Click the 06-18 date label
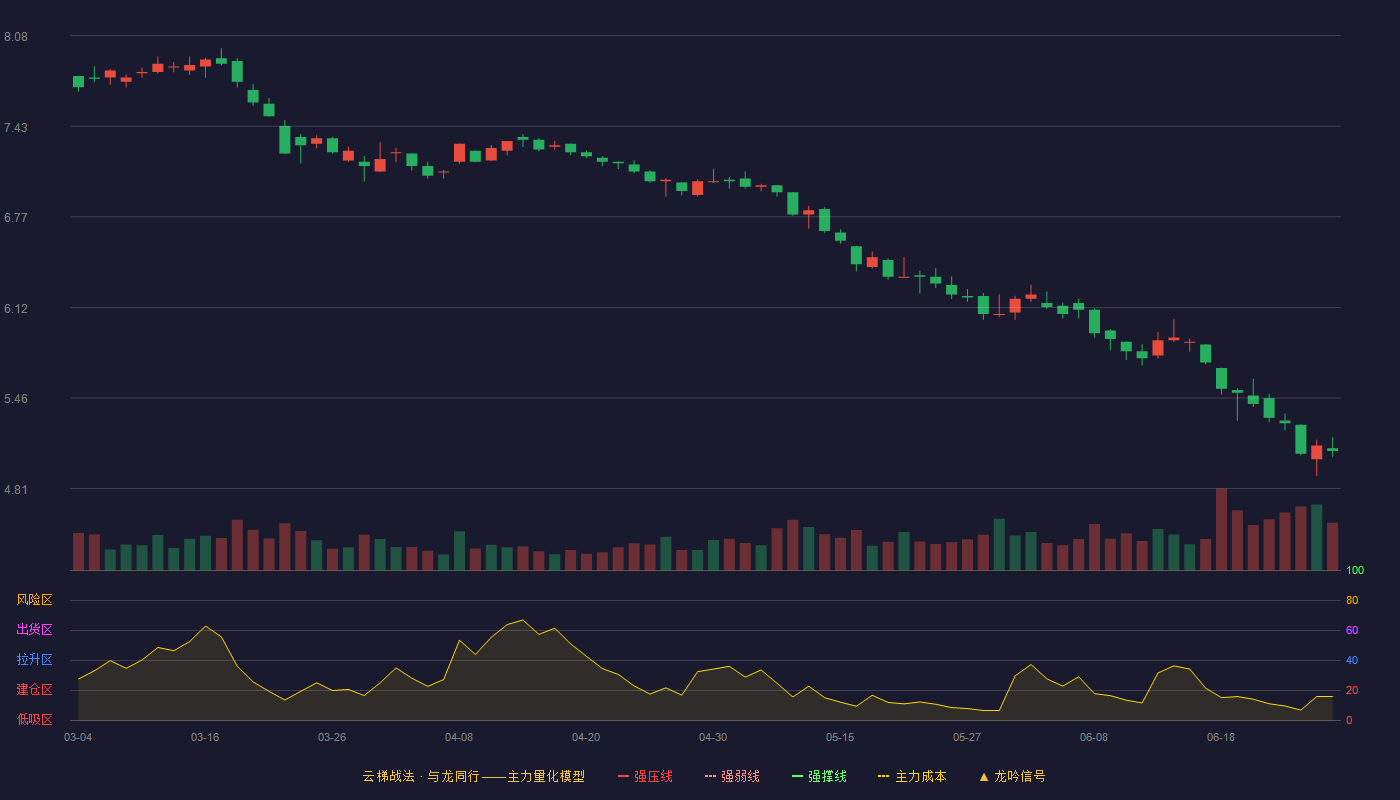The width and height of the screenshot is (1400, 800). (1221, 737)
